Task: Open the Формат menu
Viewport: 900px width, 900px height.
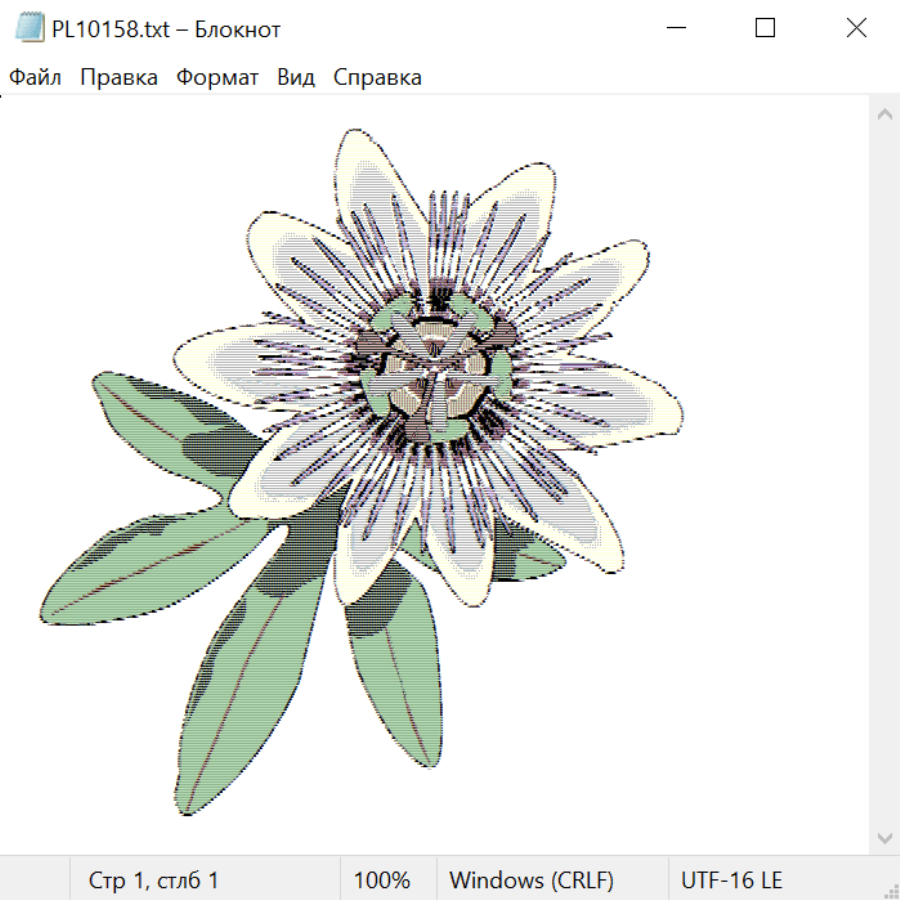Action: tap(217, 78)
